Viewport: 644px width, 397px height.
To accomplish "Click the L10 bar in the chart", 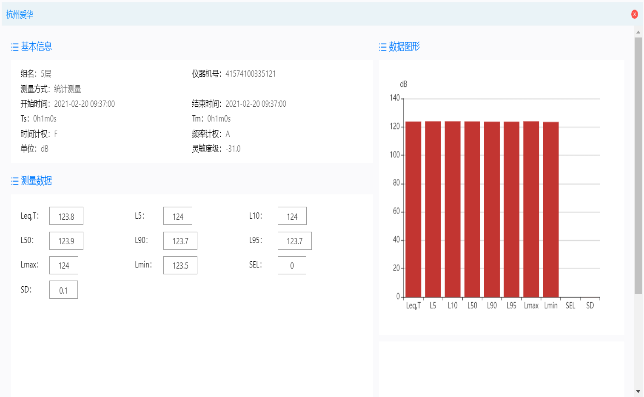I will 453,209.
